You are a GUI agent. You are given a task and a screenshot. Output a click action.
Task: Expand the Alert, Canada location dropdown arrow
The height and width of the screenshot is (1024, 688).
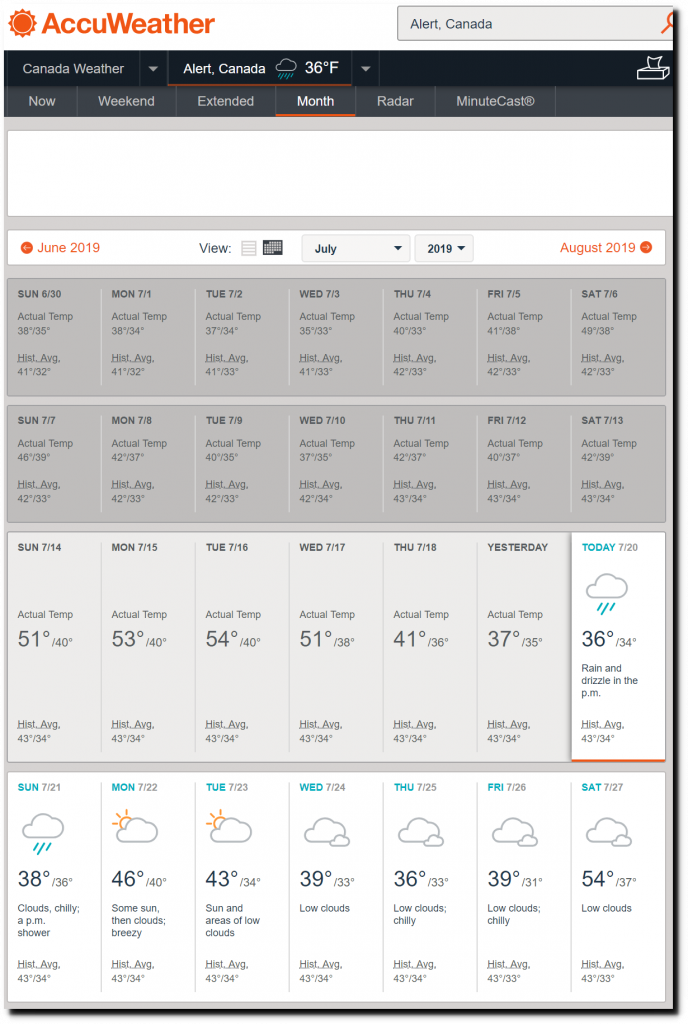point(366,69)
